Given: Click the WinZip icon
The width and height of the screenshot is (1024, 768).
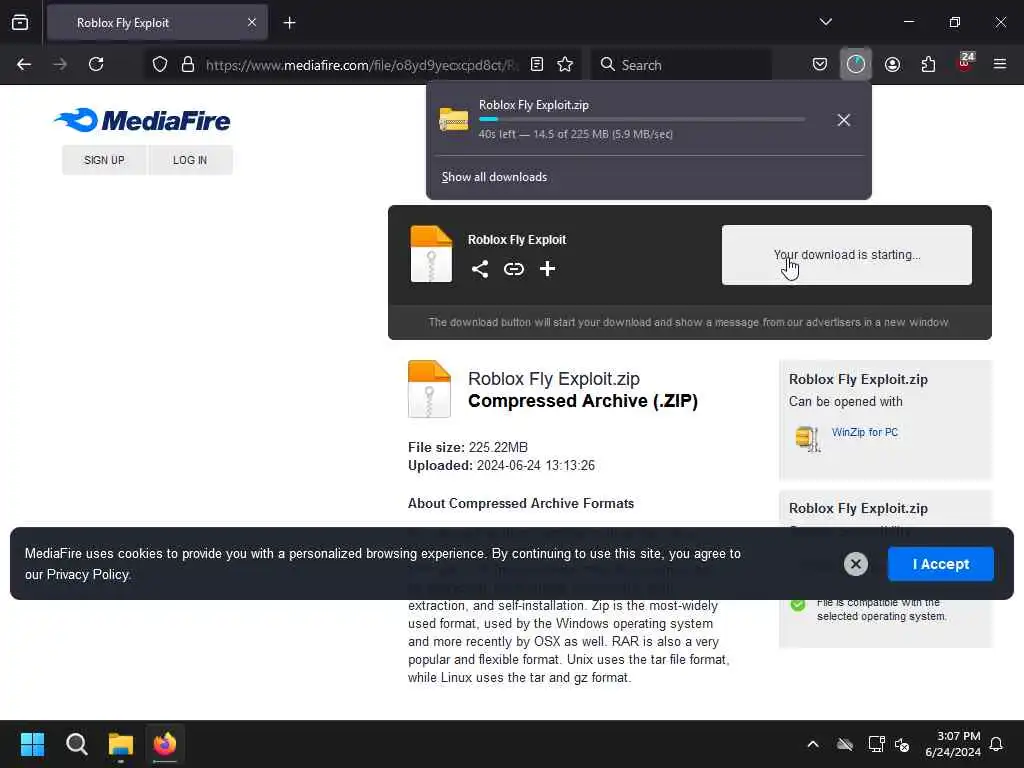Looking at the screenshot, I should (x=808, y=438).
